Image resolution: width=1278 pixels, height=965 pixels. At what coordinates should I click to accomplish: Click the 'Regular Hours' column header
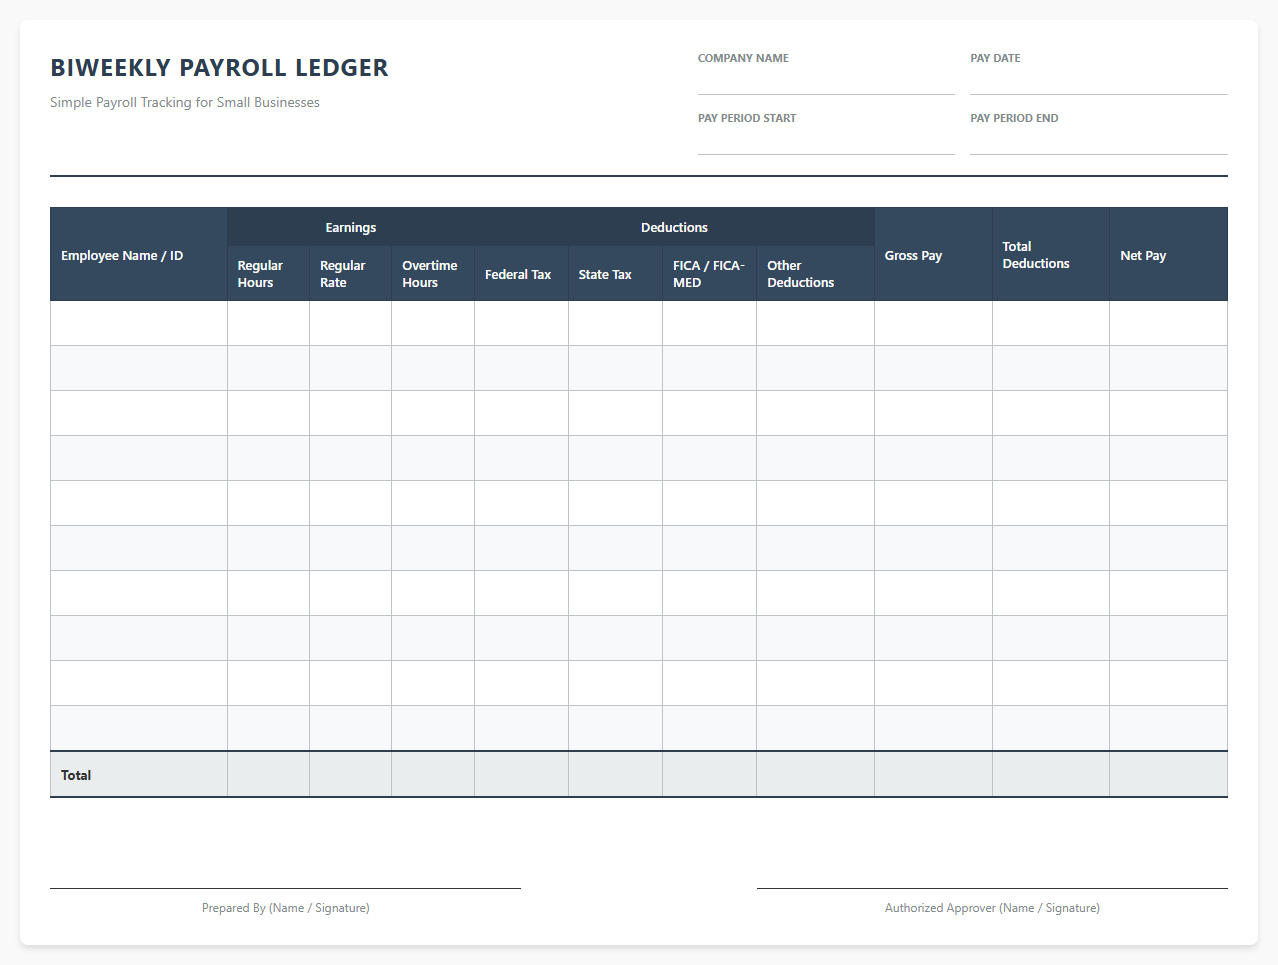coord(268,274)
